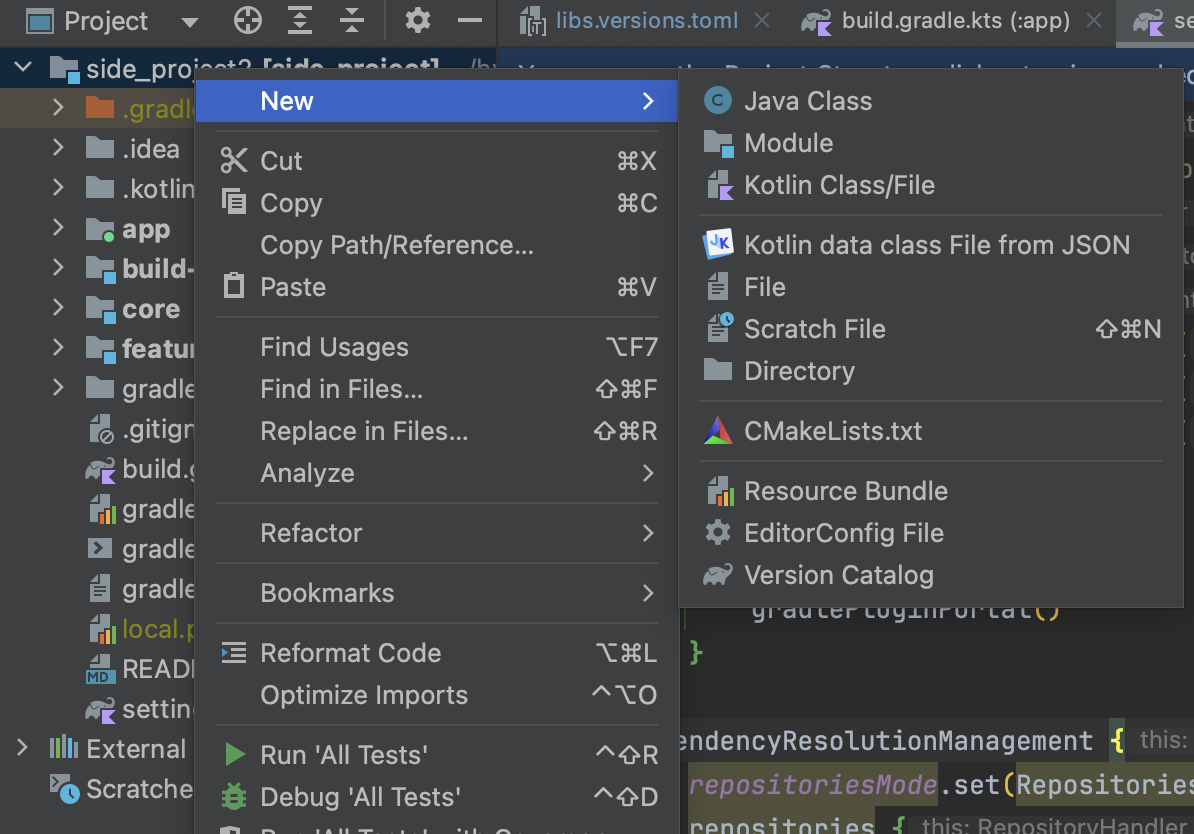Close the build.gradle.kts (:app) tab

1093,20
